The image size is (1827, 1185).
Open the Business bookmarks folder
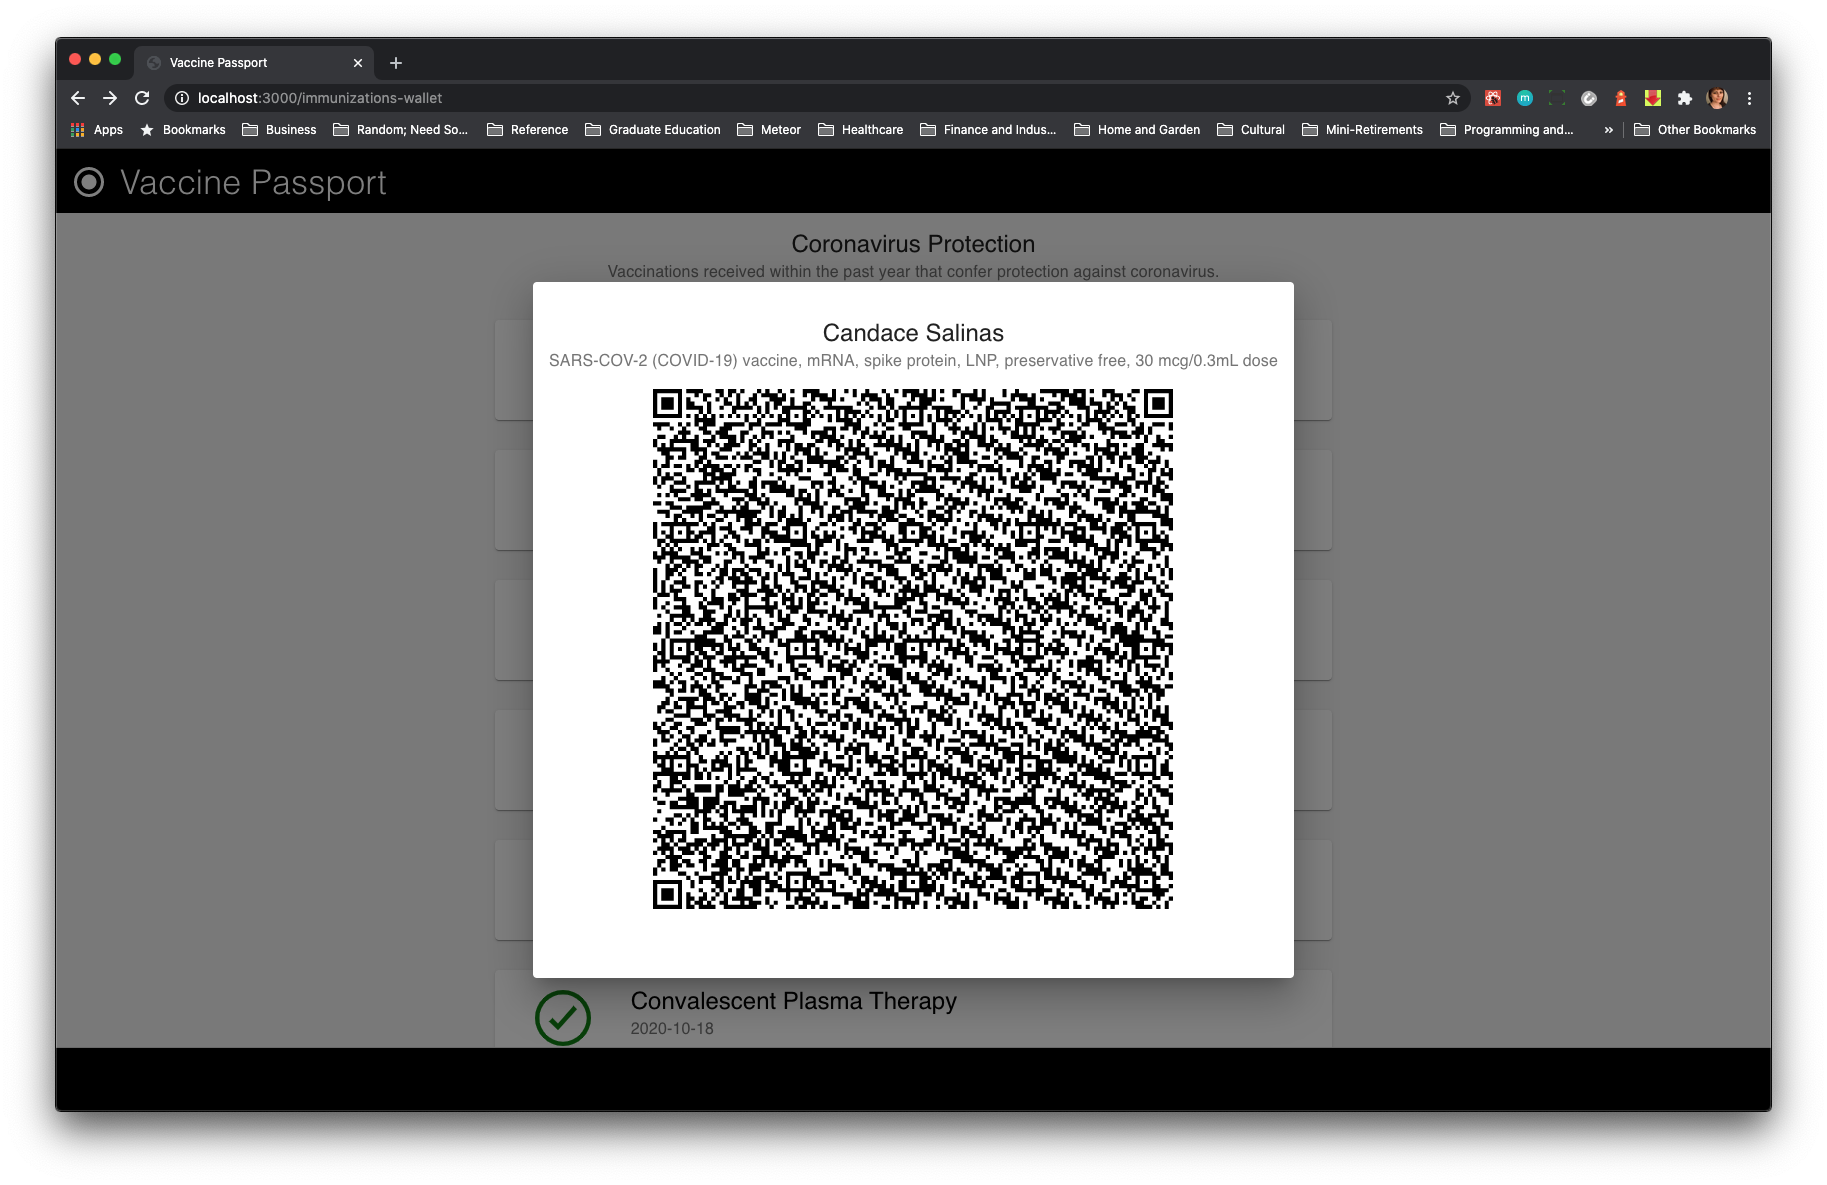click(279, 130)
